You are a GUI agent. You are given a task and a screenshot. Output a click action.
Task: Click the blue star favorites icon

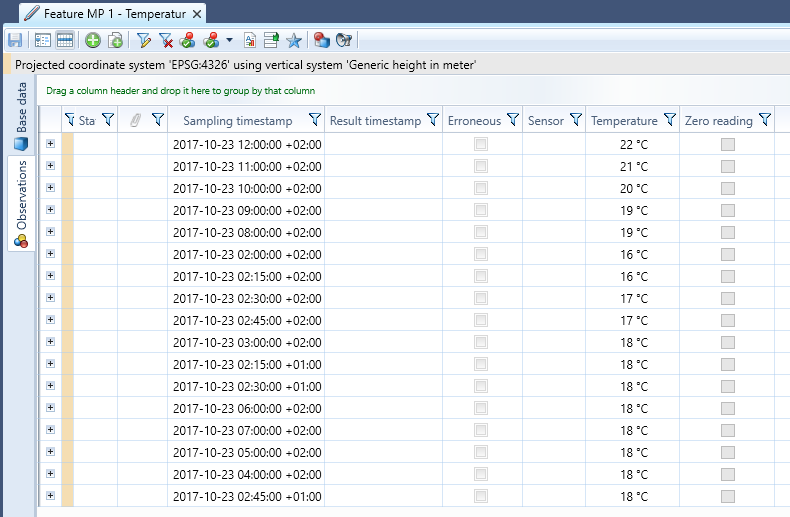294,40
